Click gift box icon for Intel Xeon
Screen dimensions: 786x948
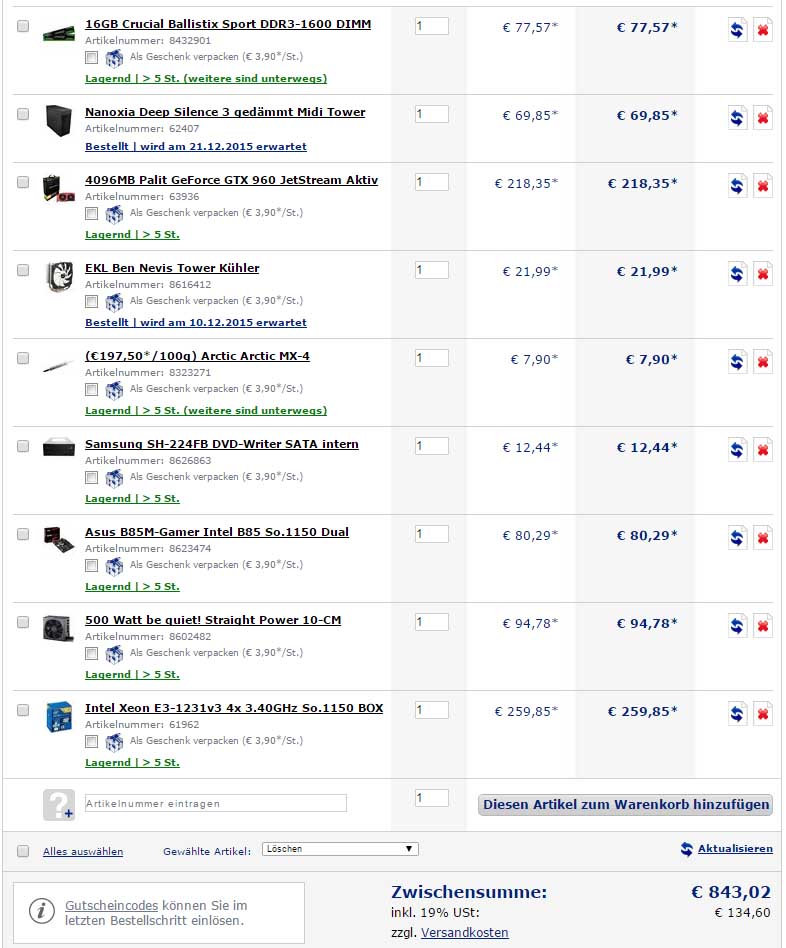click(x=114, y=742)
